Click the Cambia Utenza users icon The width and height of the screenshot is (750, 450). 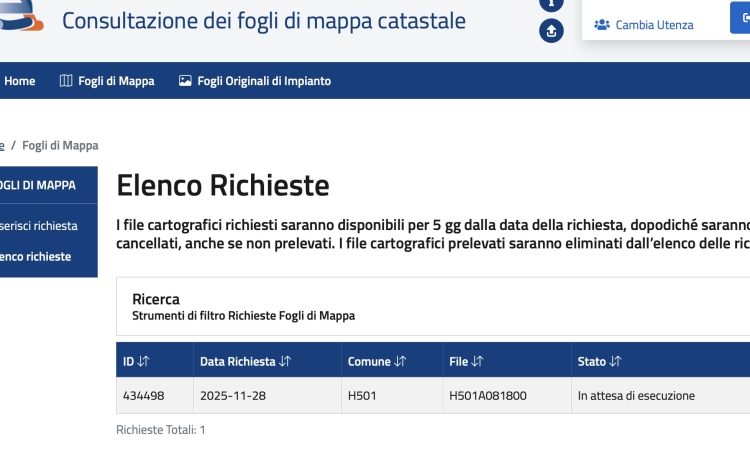coord(601,25)
